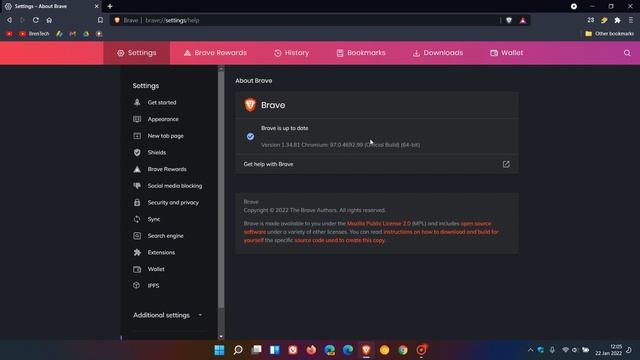Open the Wallet top tab
640x360 pixels.
point(507,53)
